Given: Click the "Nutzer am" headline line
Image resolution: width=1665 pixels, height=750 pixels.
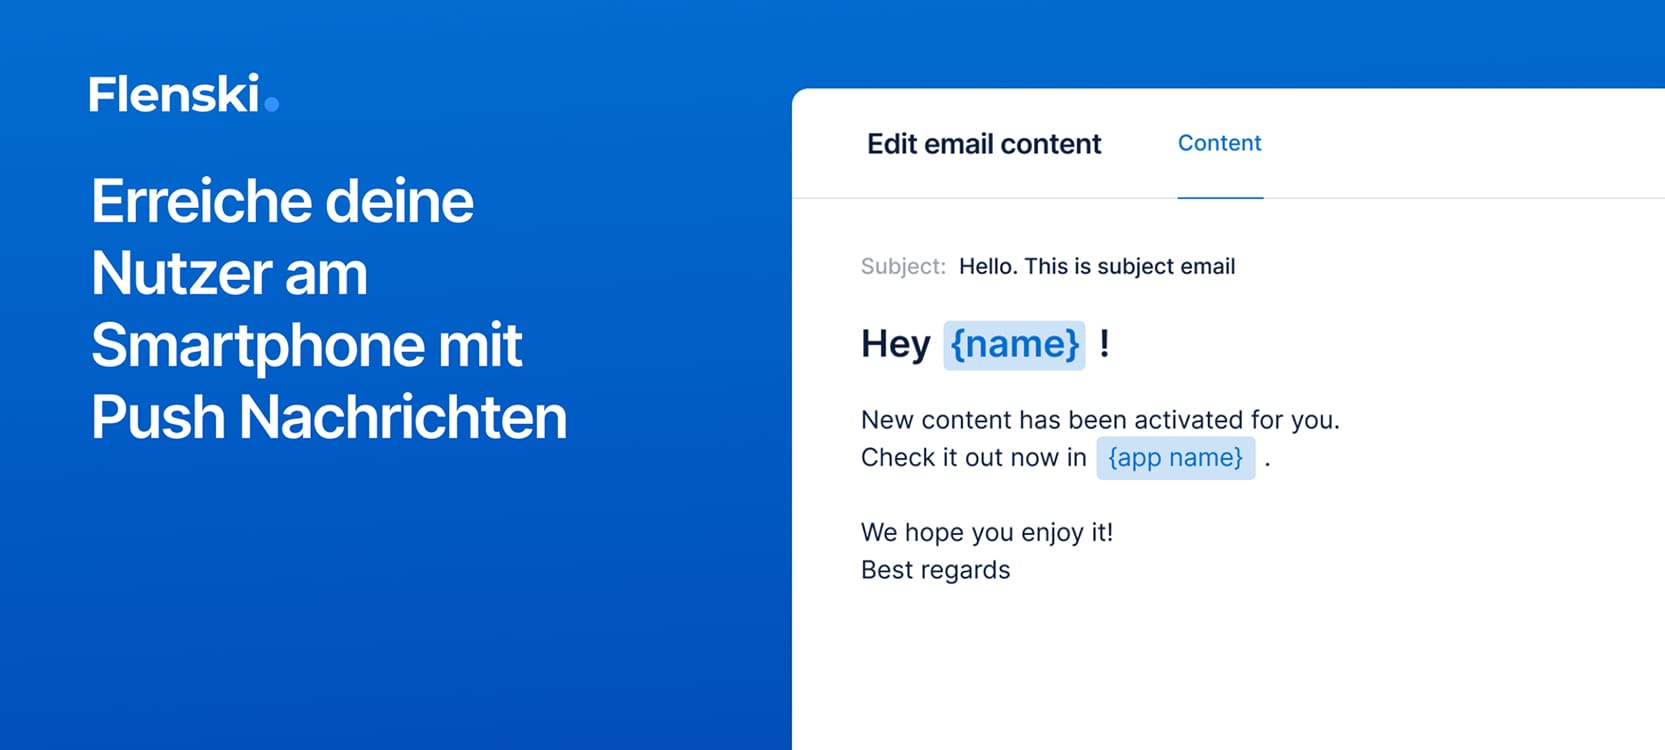Looking at the screenshot, I should tap(229, 273).
